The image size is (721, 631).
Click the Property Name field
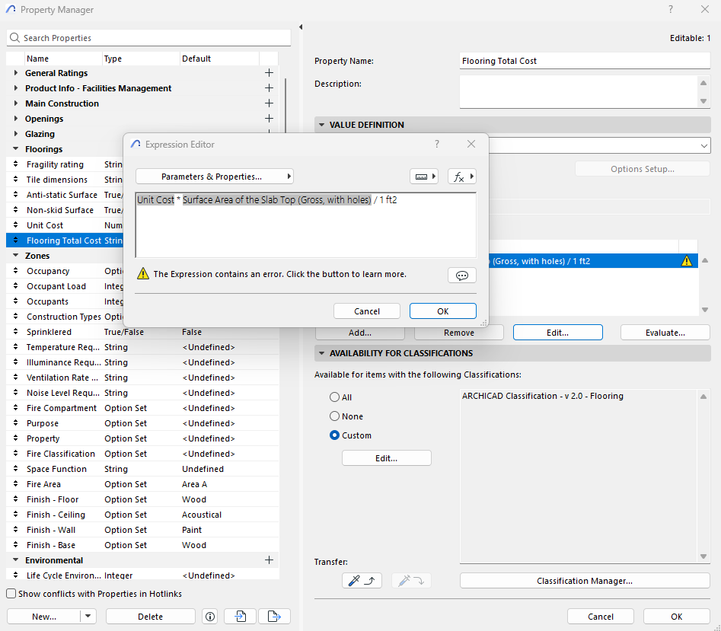584,61
